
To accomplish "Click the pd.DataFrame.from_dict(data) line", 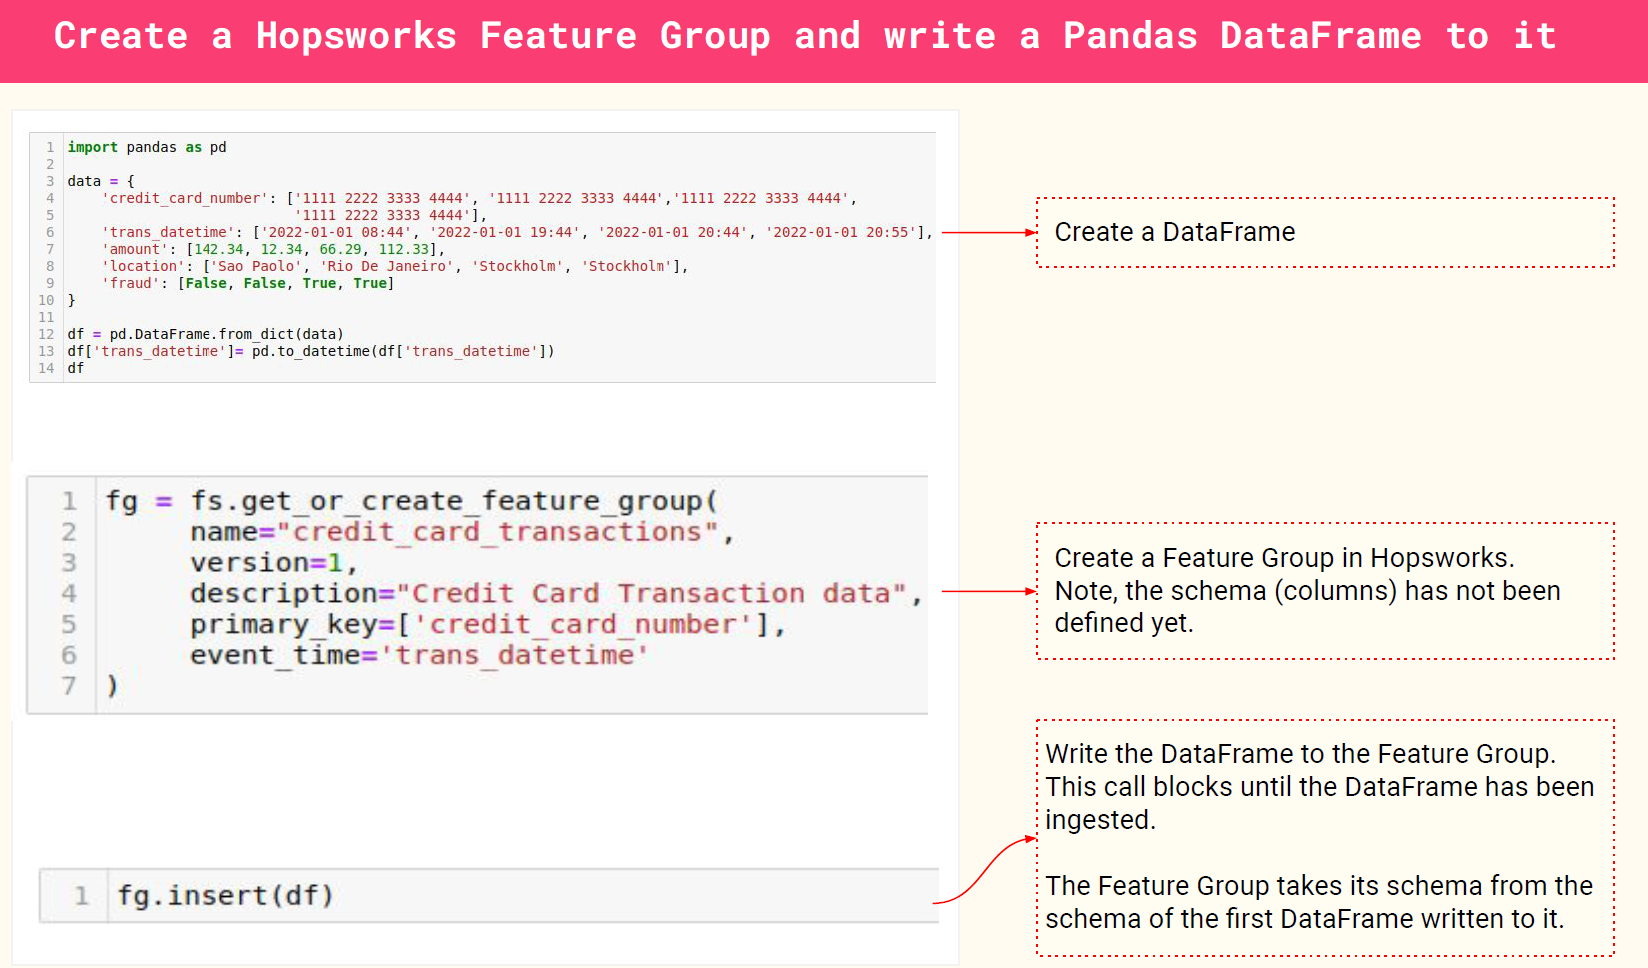I will tap(206, 334).
